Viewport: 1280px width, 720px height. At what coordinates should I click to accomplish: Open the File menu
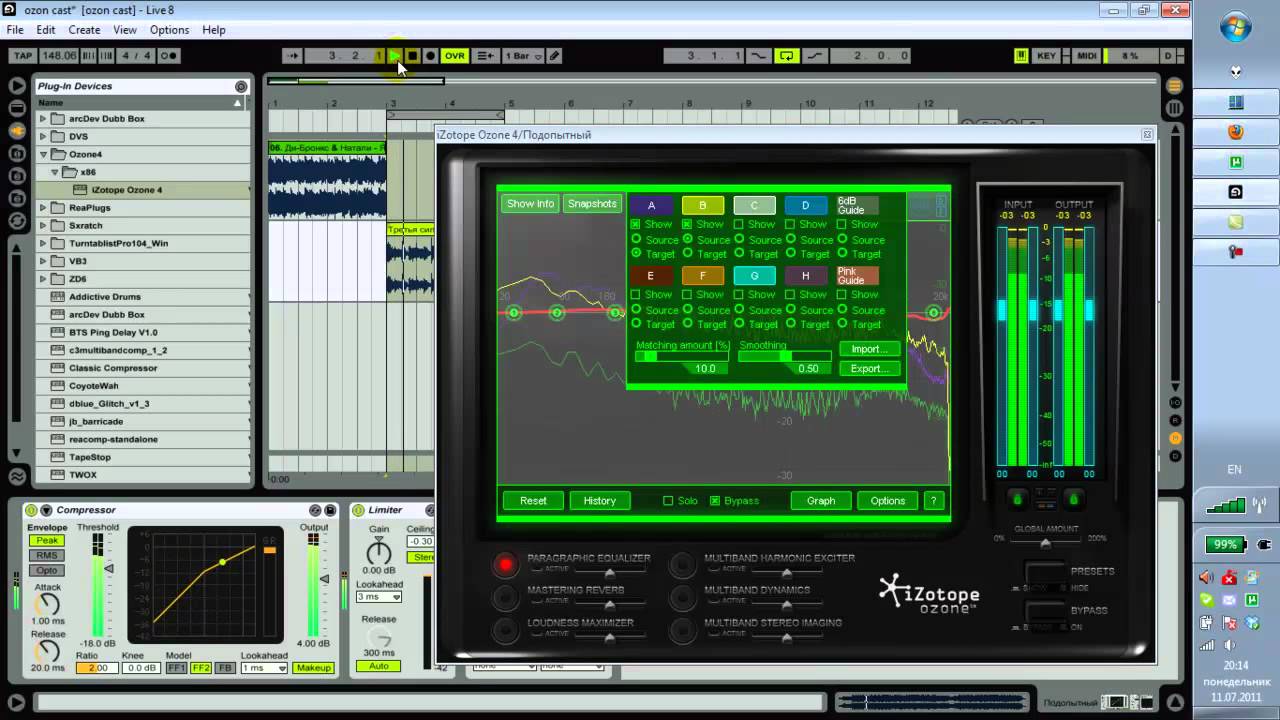point(15,30)
